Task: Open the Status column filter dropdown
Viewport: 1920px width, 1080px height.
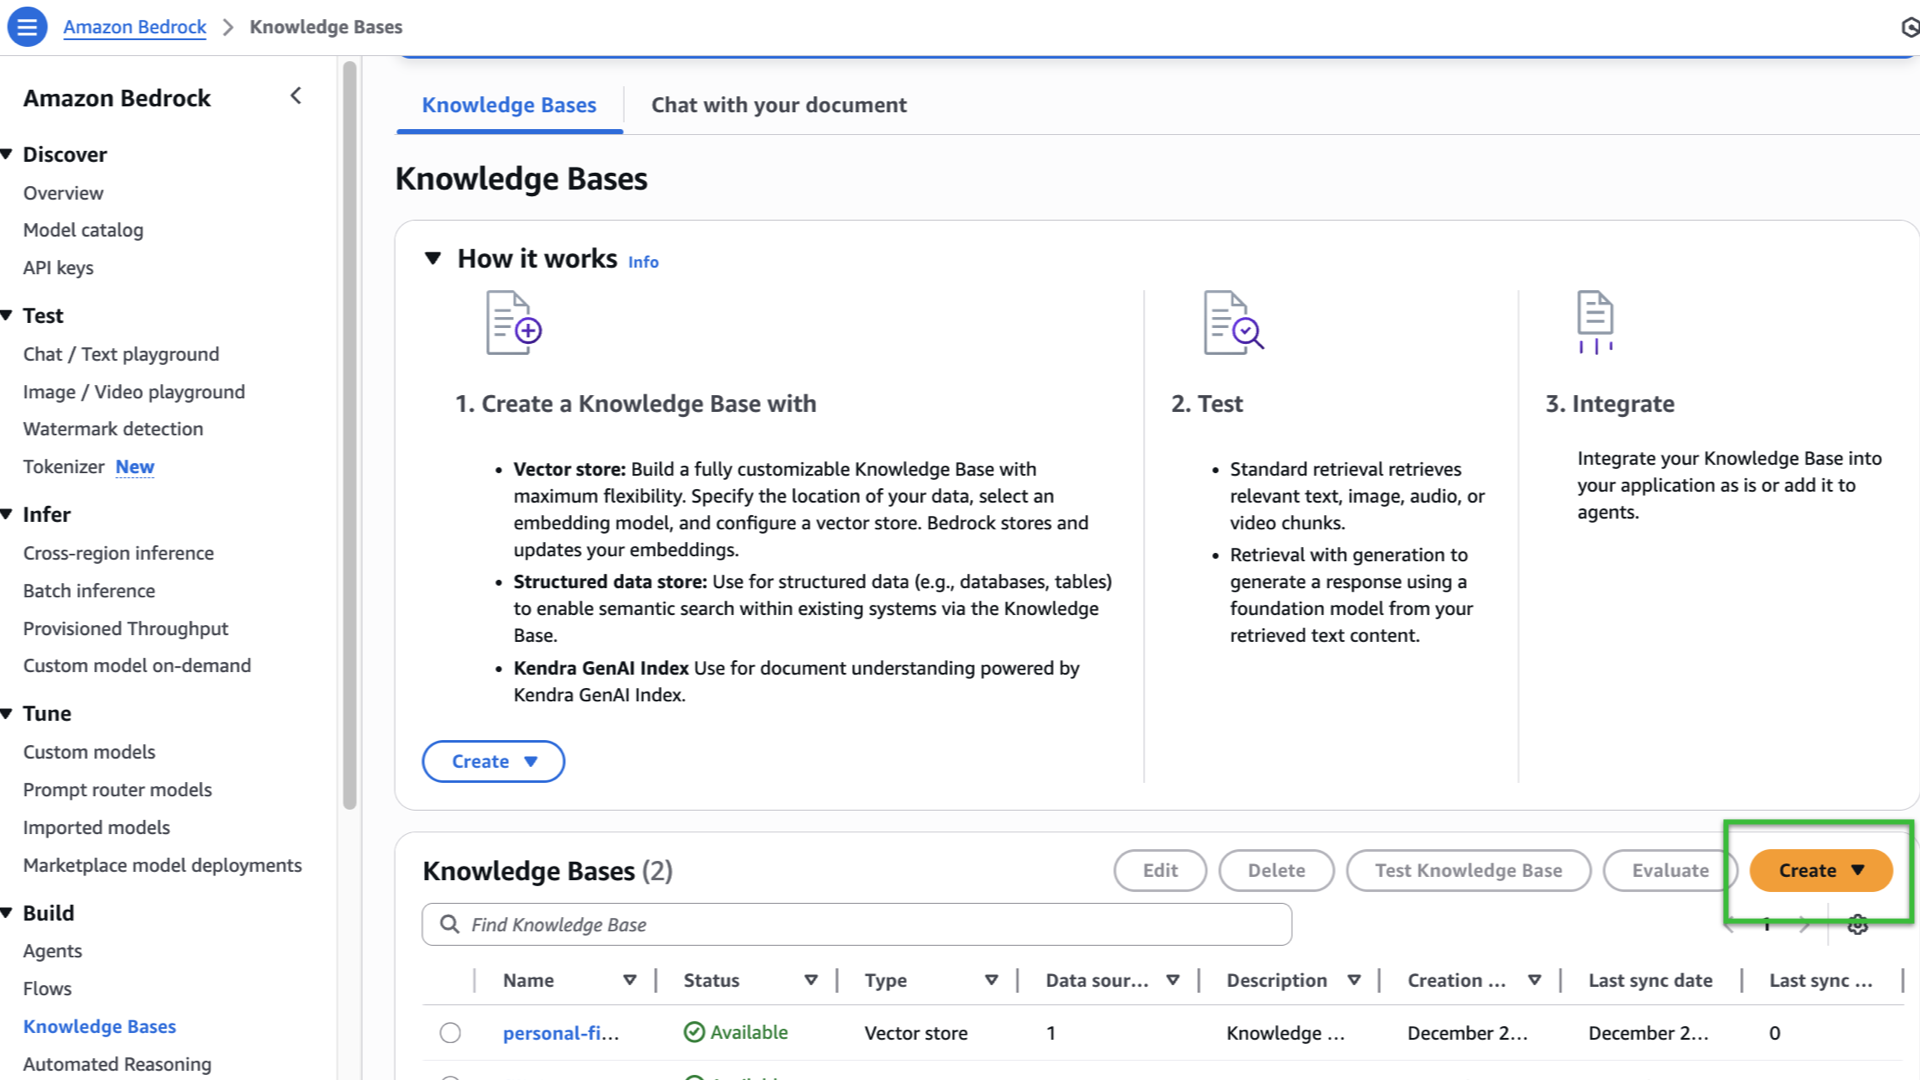Action: pyautogui.click(x=810, y=980)
